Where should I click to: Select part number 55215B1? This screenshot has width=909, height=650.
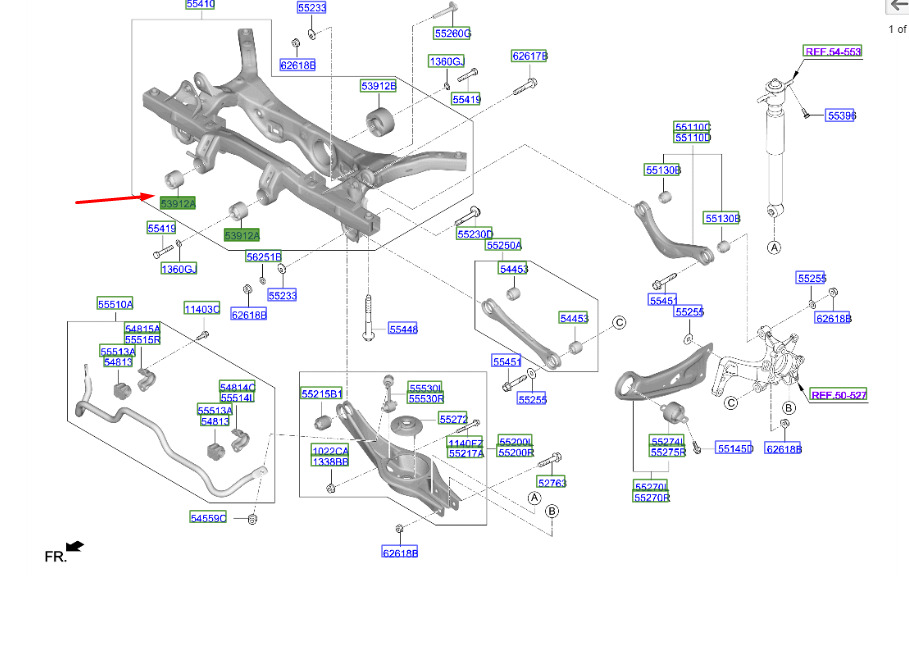(x=322, y=394)
